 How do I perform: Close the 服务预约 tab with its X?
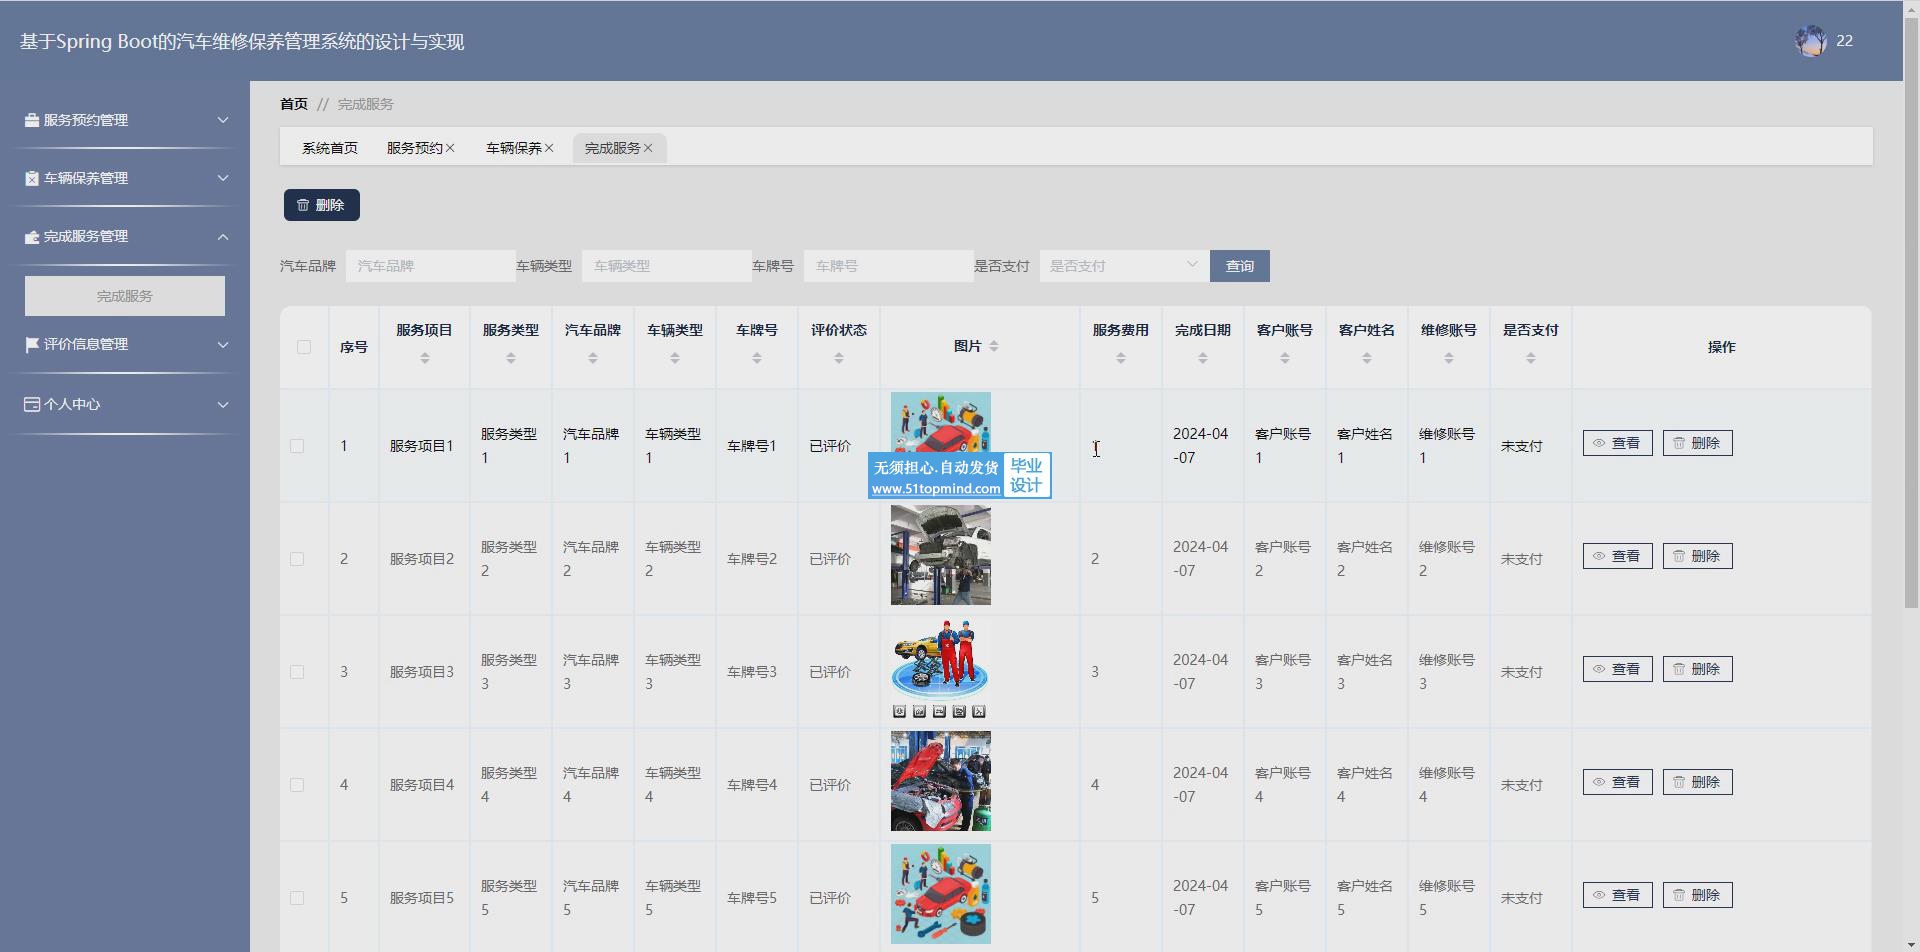pyautogui.click(x=450, y=148)
